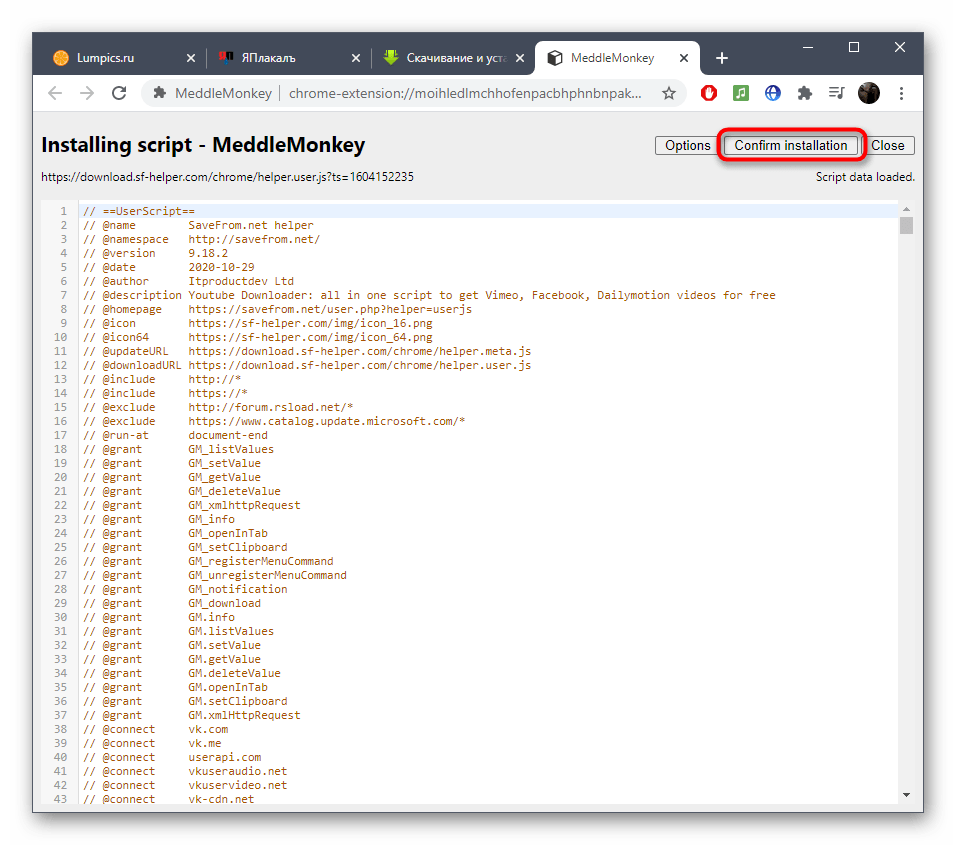Click the extension puzzle icon in address bar
Screen dimensions: 956x845
click(x=160, y=93)
